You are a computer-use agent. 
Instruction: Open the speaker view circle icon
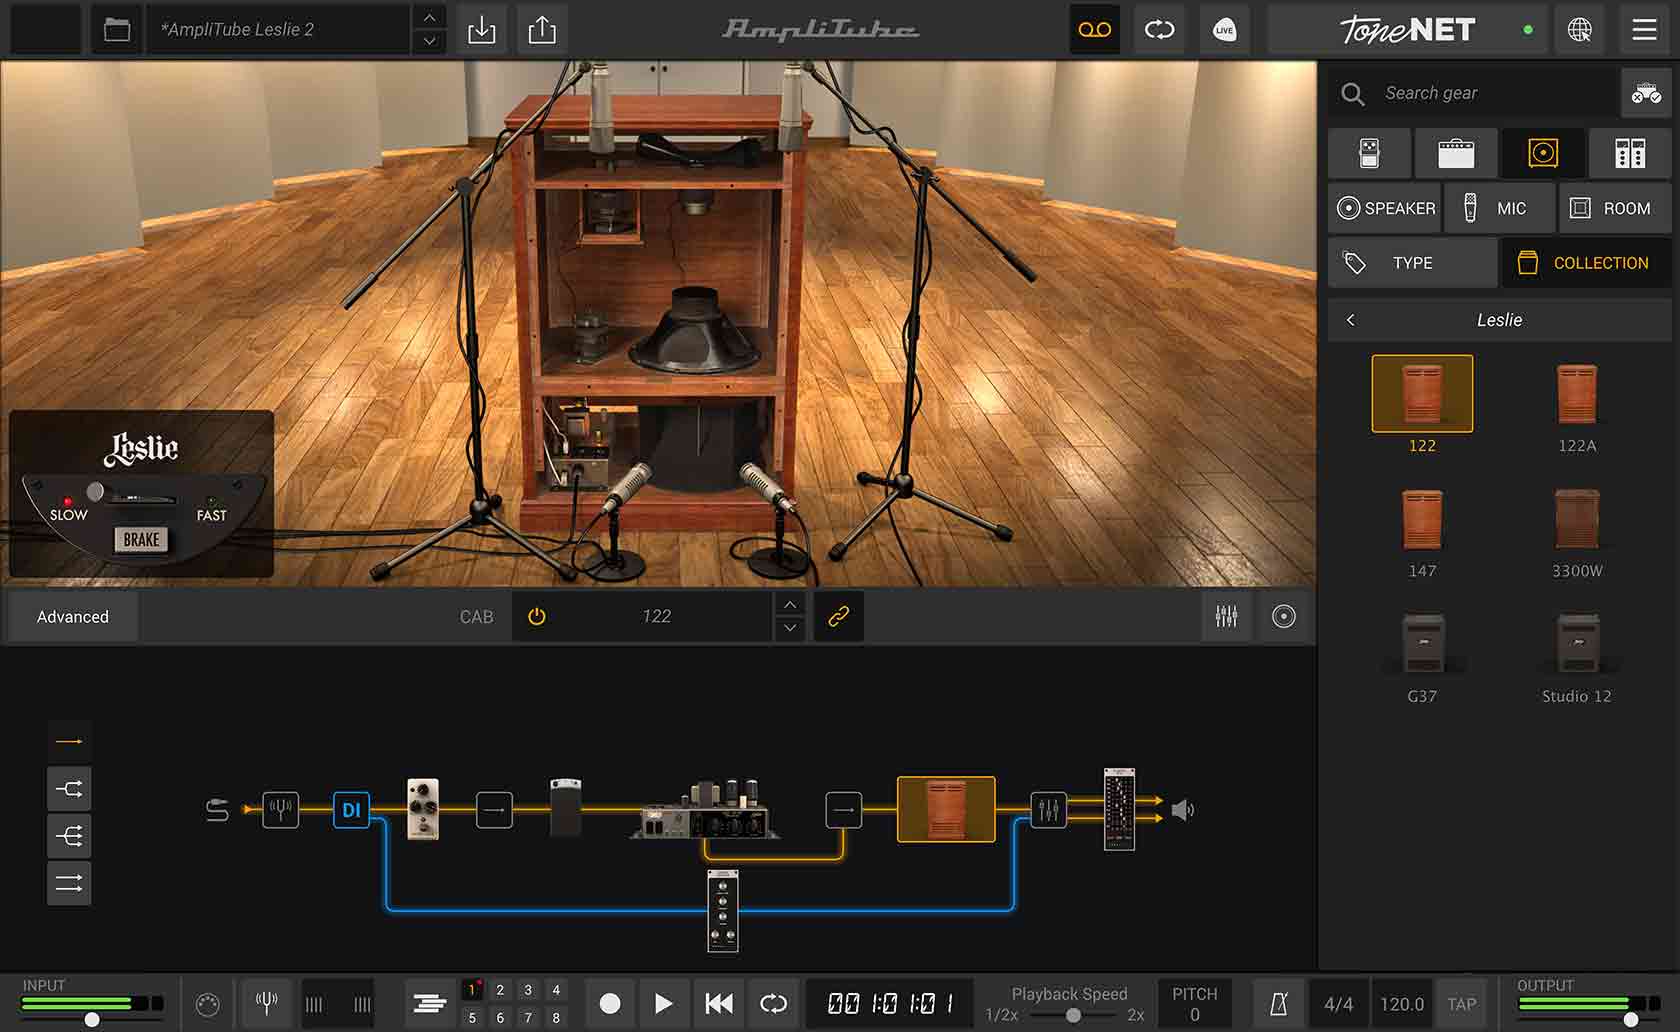coord(1284,617)
